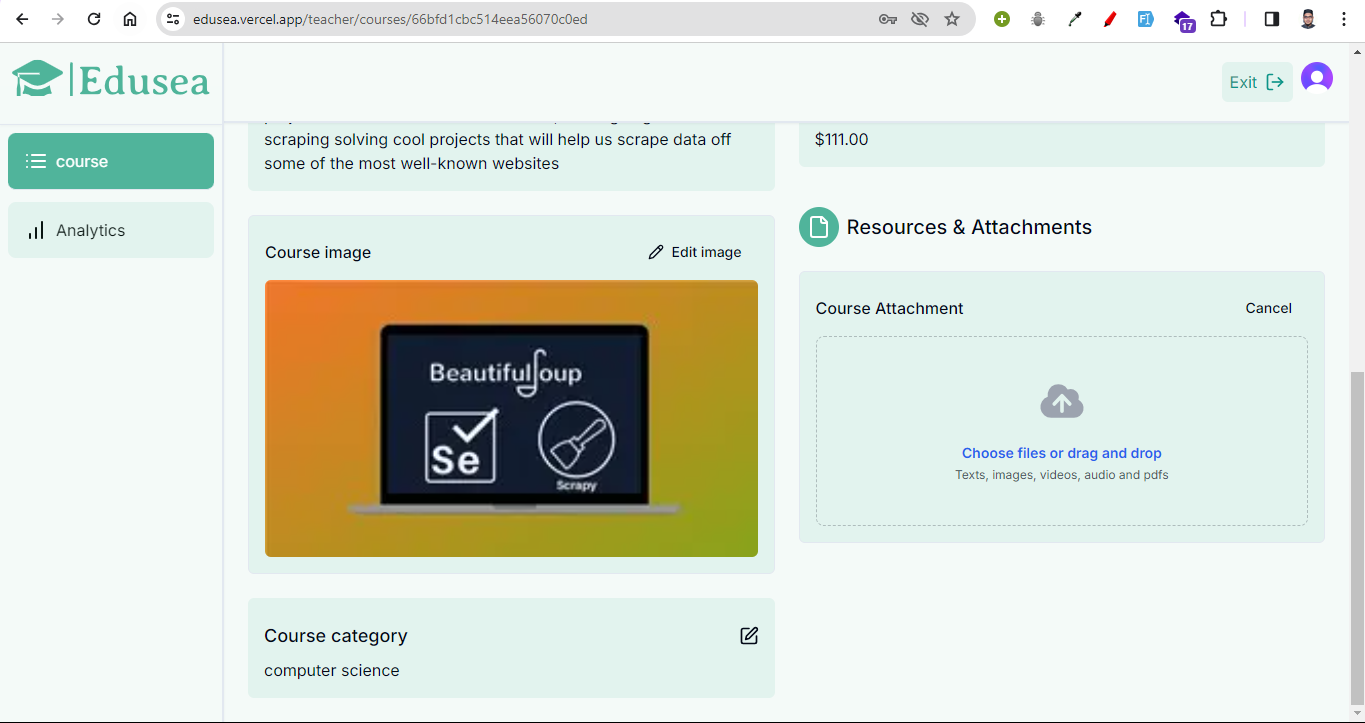Screen dimensions: 1365x723
Task: Select the course sidebar item
Action: (111, 161)
